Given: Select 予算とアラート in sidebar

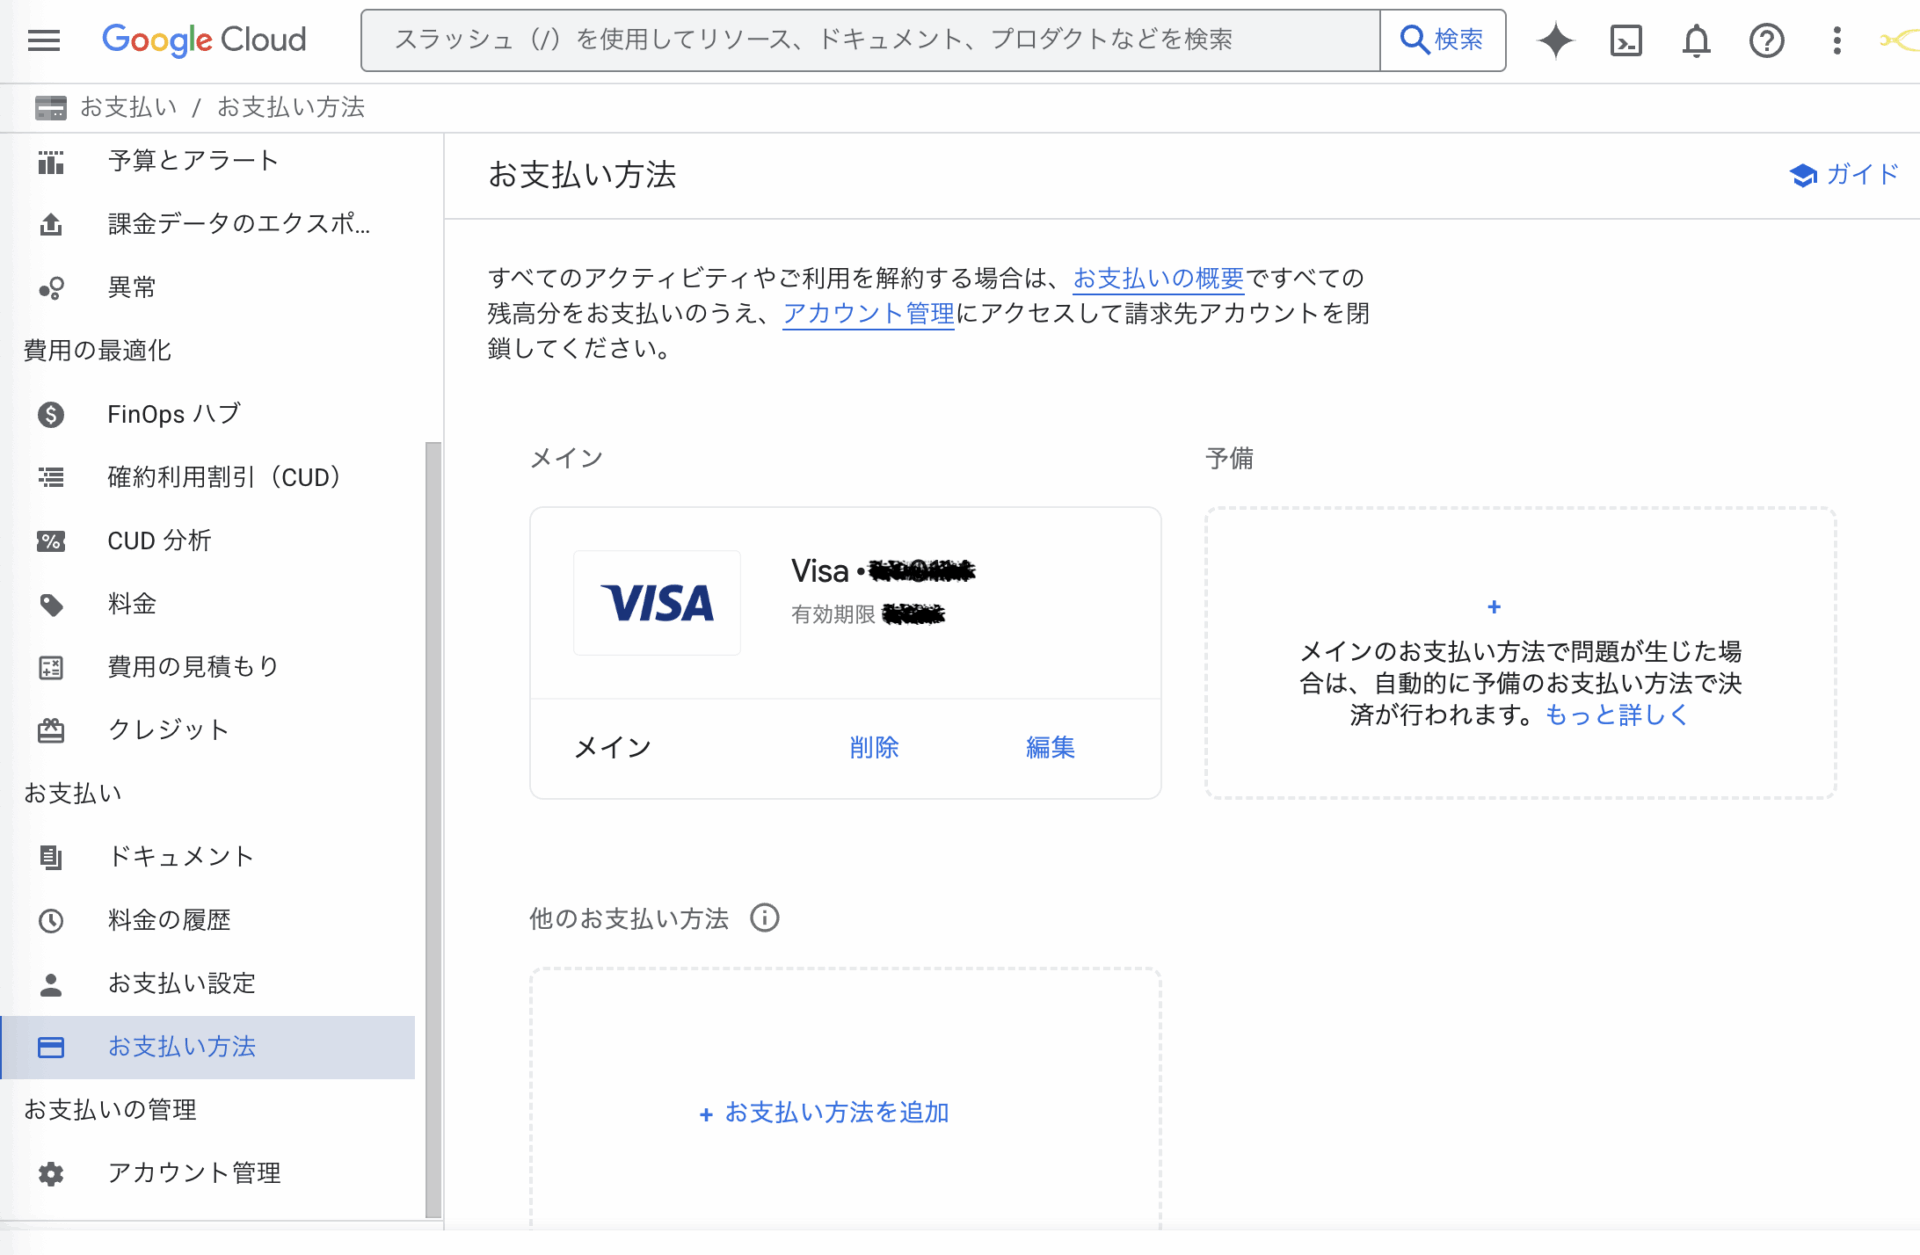Looking at the screenshot, I should [x=193, y=161].
